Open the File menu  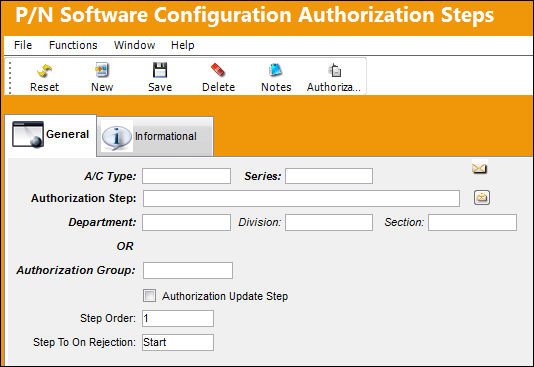coord(23,45)
